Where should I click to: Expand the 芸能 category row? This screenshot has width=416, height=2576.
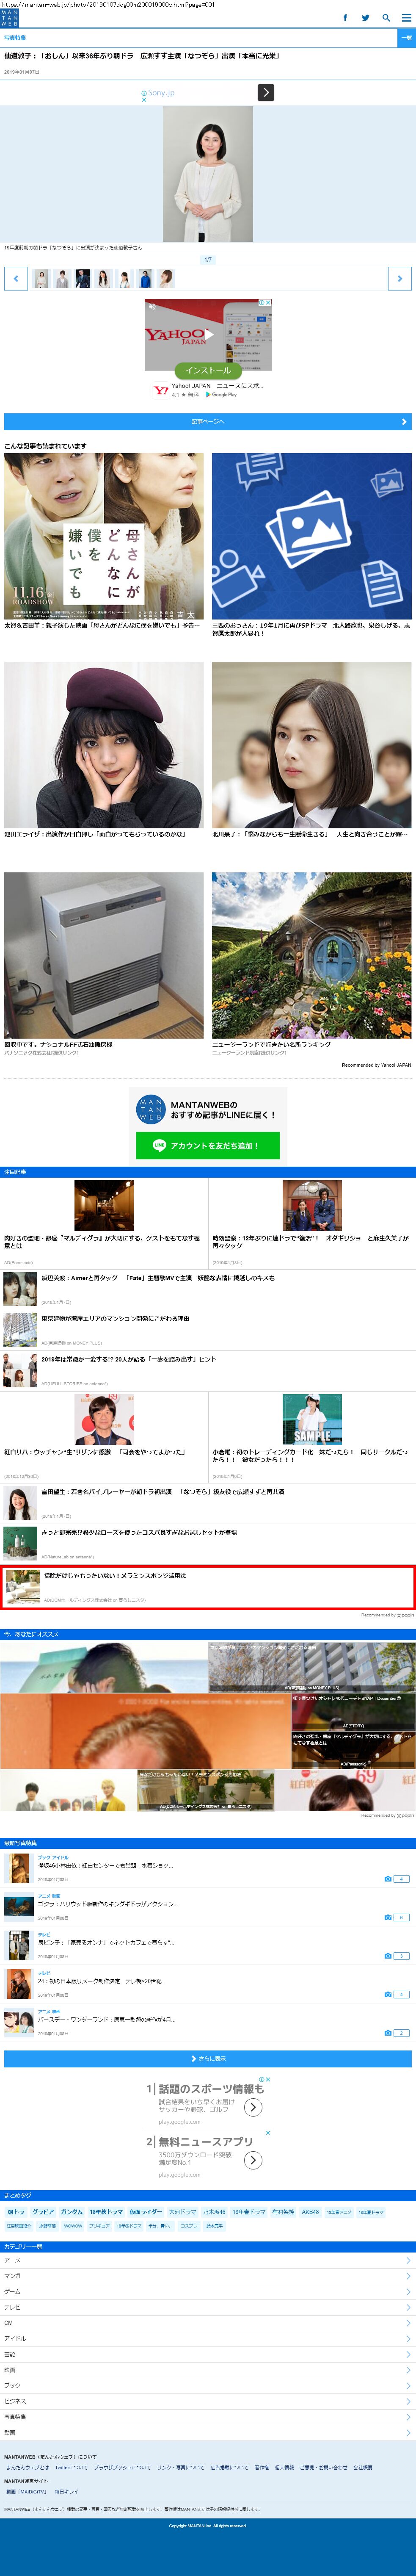208,2354
